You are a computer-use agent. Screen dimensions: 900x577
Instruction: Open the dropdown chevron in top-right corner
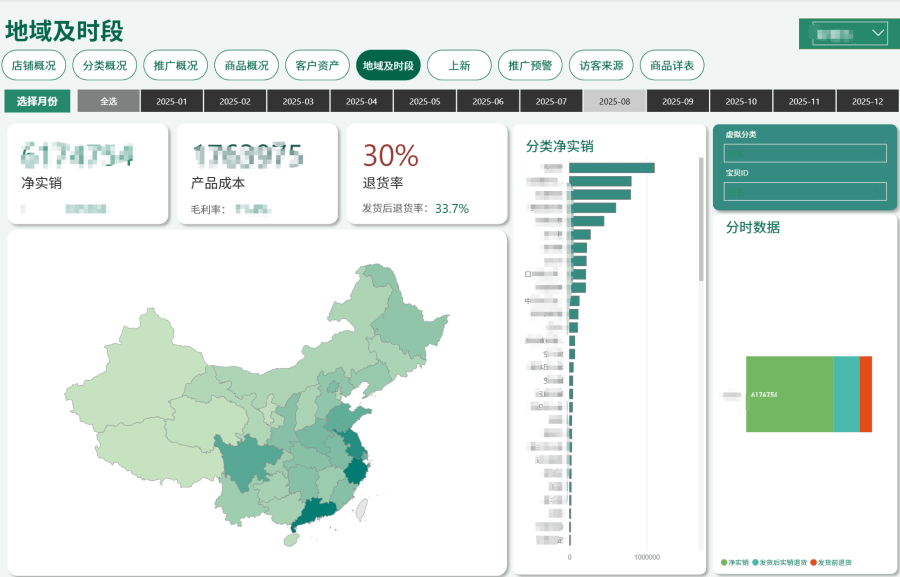pyautogui.click(x=878, y=34)
